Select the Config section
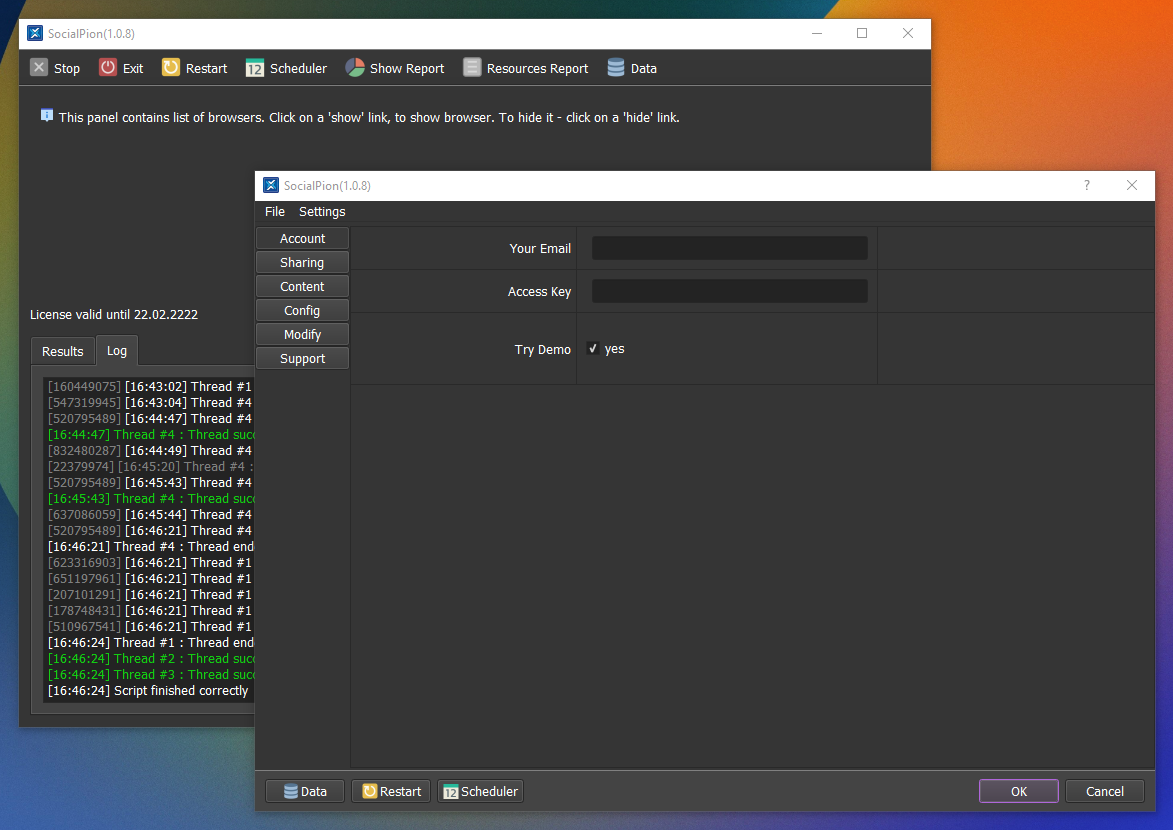 (302, 310)
